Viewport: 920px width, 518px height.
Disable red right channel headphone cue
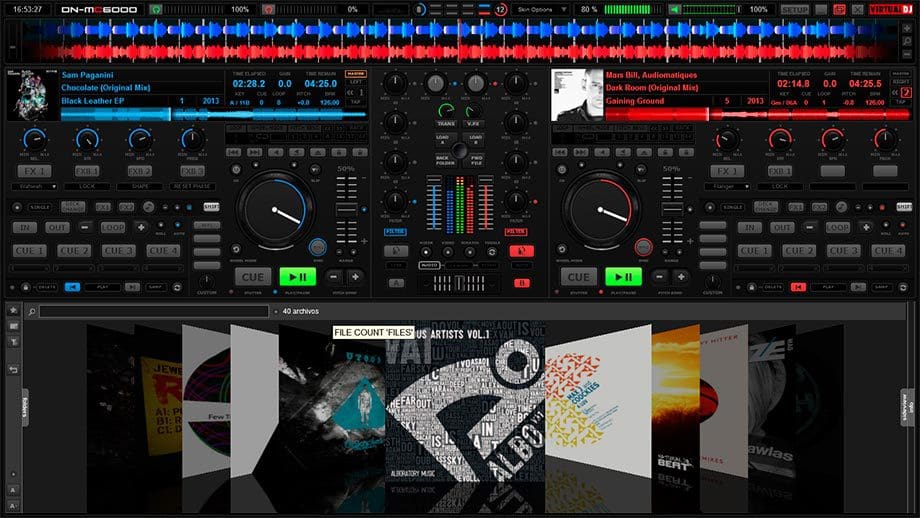pos(522,251)
